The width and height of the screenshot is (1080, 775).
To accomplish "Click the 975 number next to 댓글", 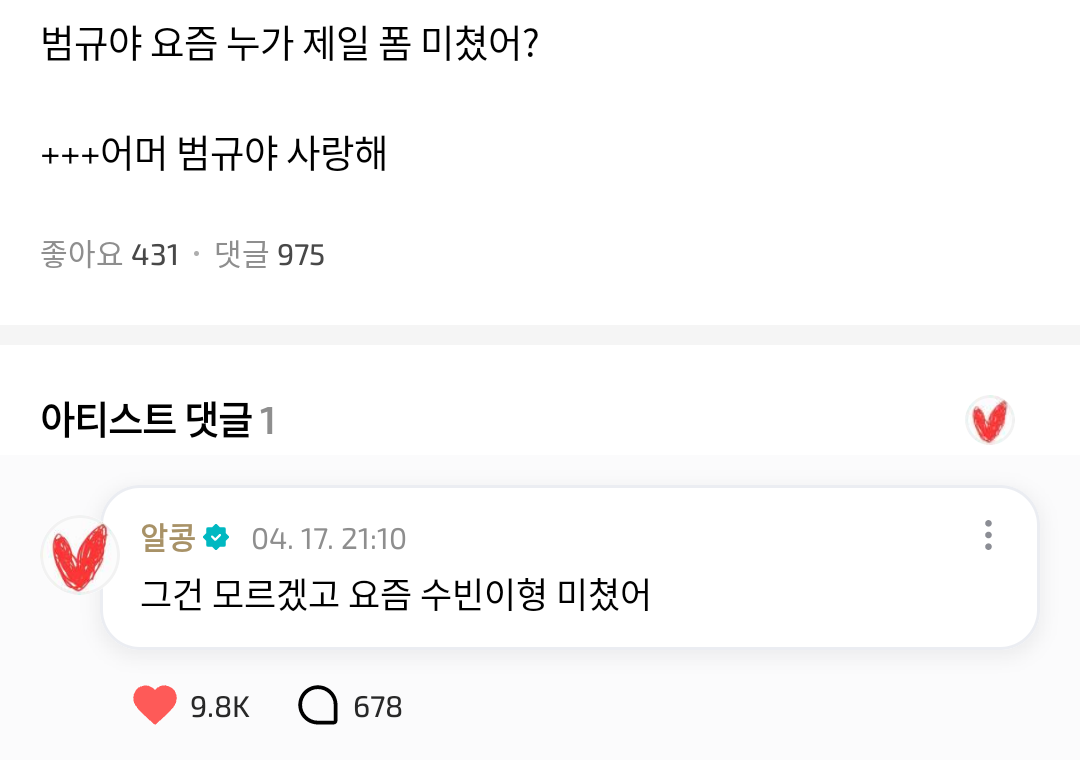I will 301,256.
